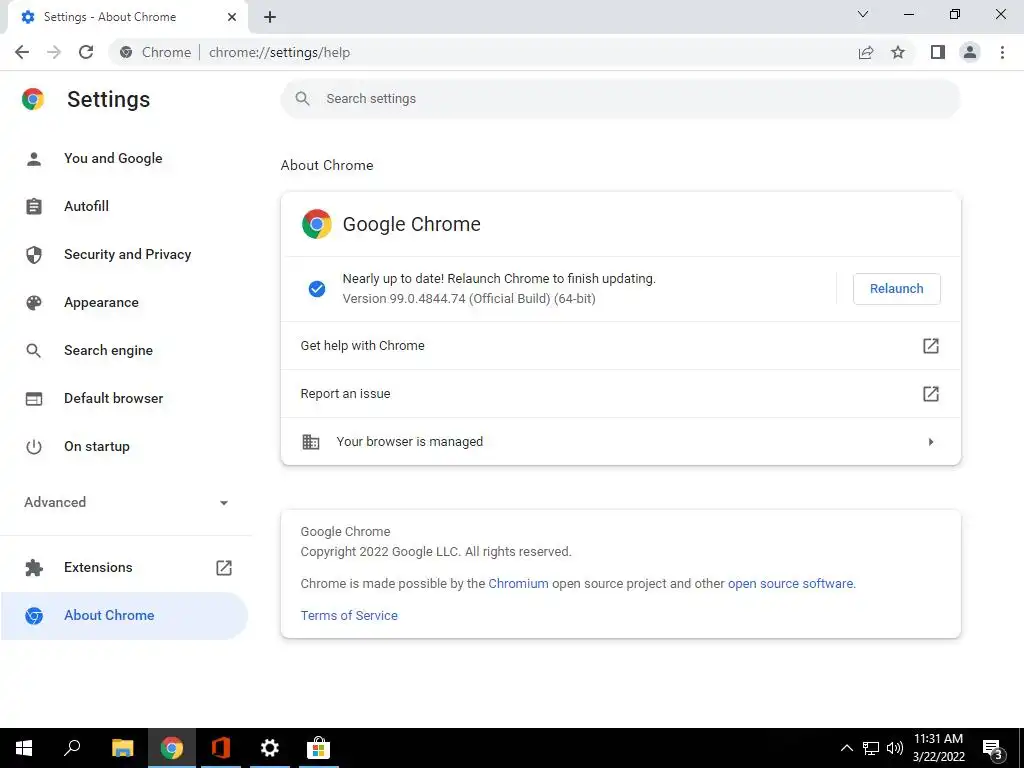Open Terms of Service link
The image size is (1024, 768).
coord(349,615)
